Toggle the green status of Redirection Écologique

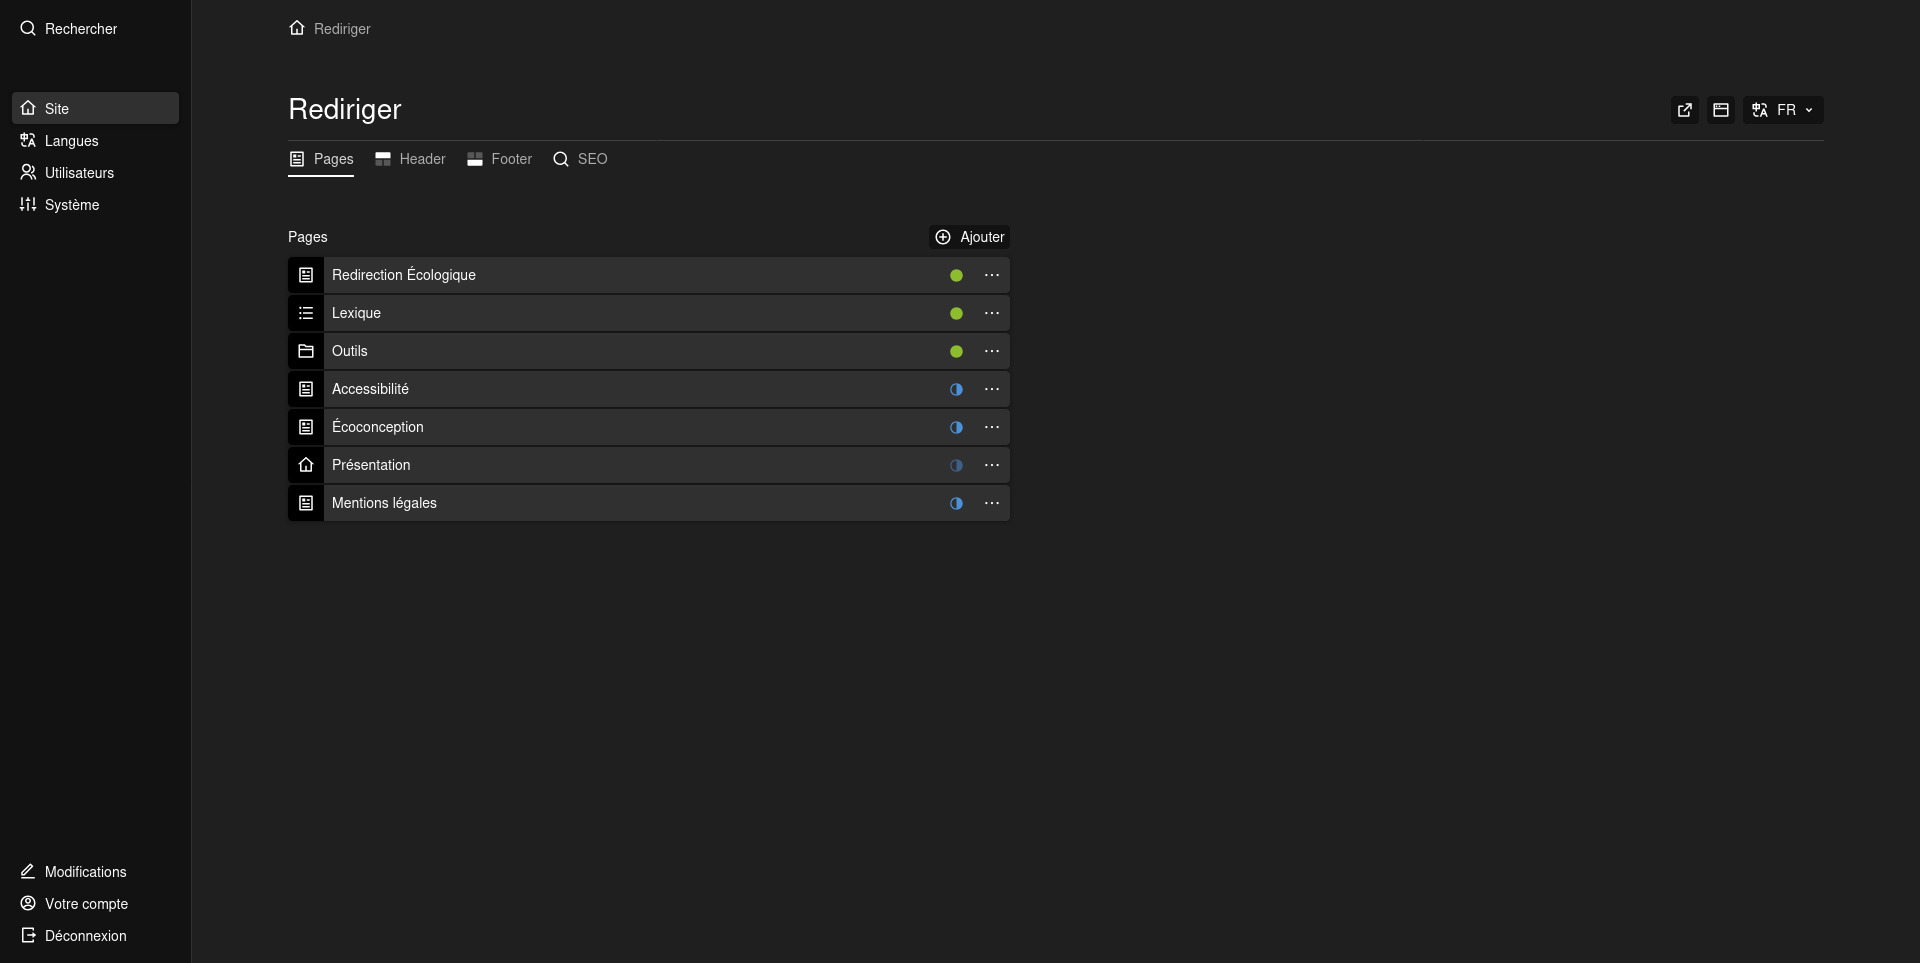coord(956,275)
